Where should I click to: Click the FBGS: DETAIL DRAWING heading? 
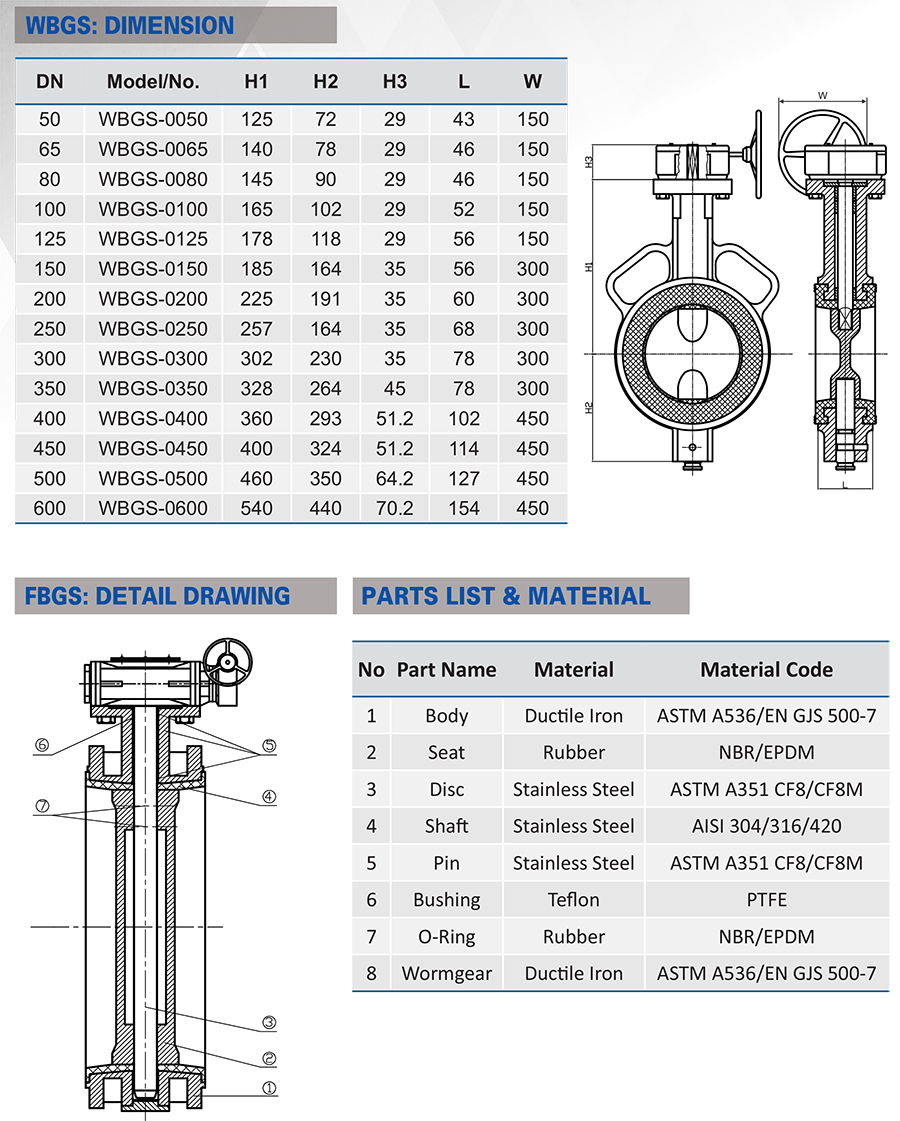[157, 596]
